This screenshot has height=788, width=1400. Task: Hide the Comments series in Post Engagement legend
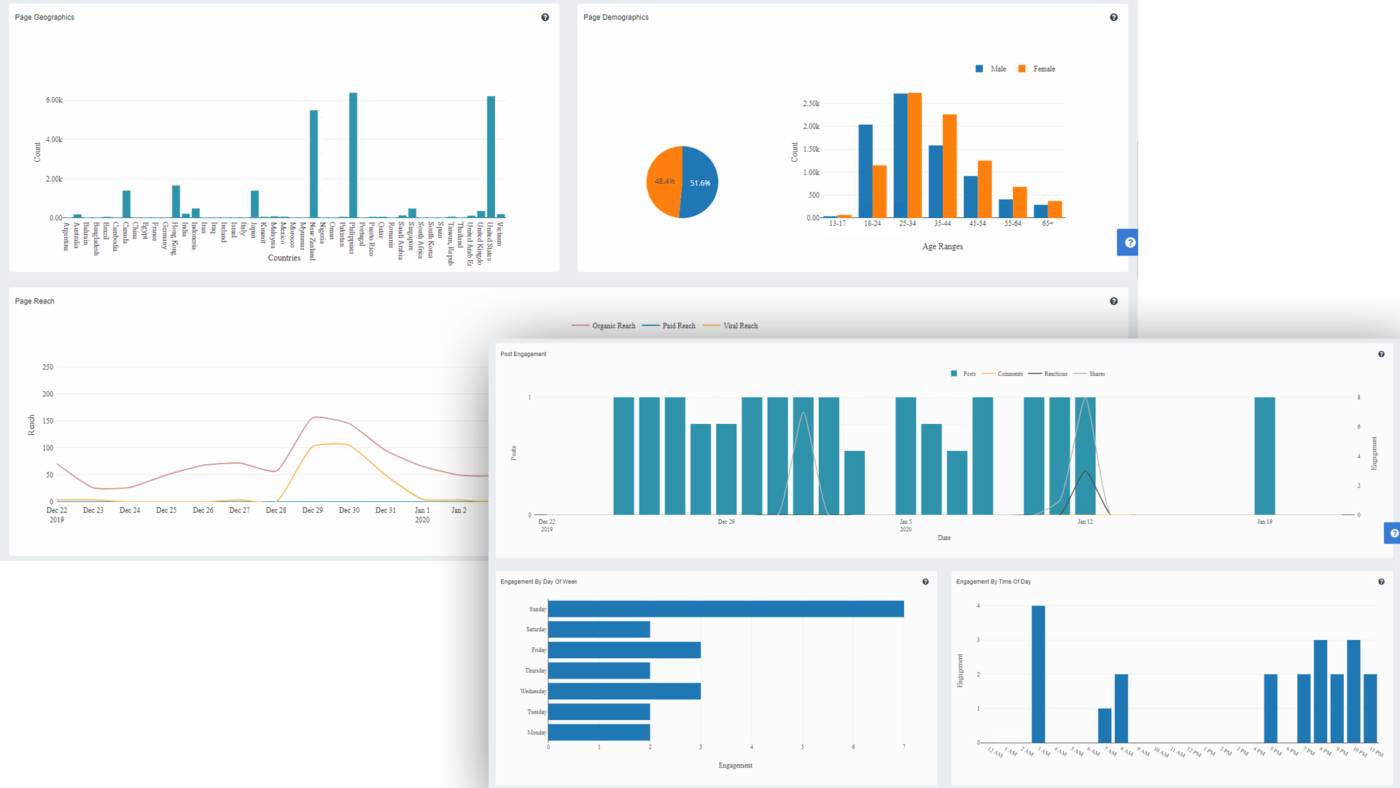[1002, 374]
